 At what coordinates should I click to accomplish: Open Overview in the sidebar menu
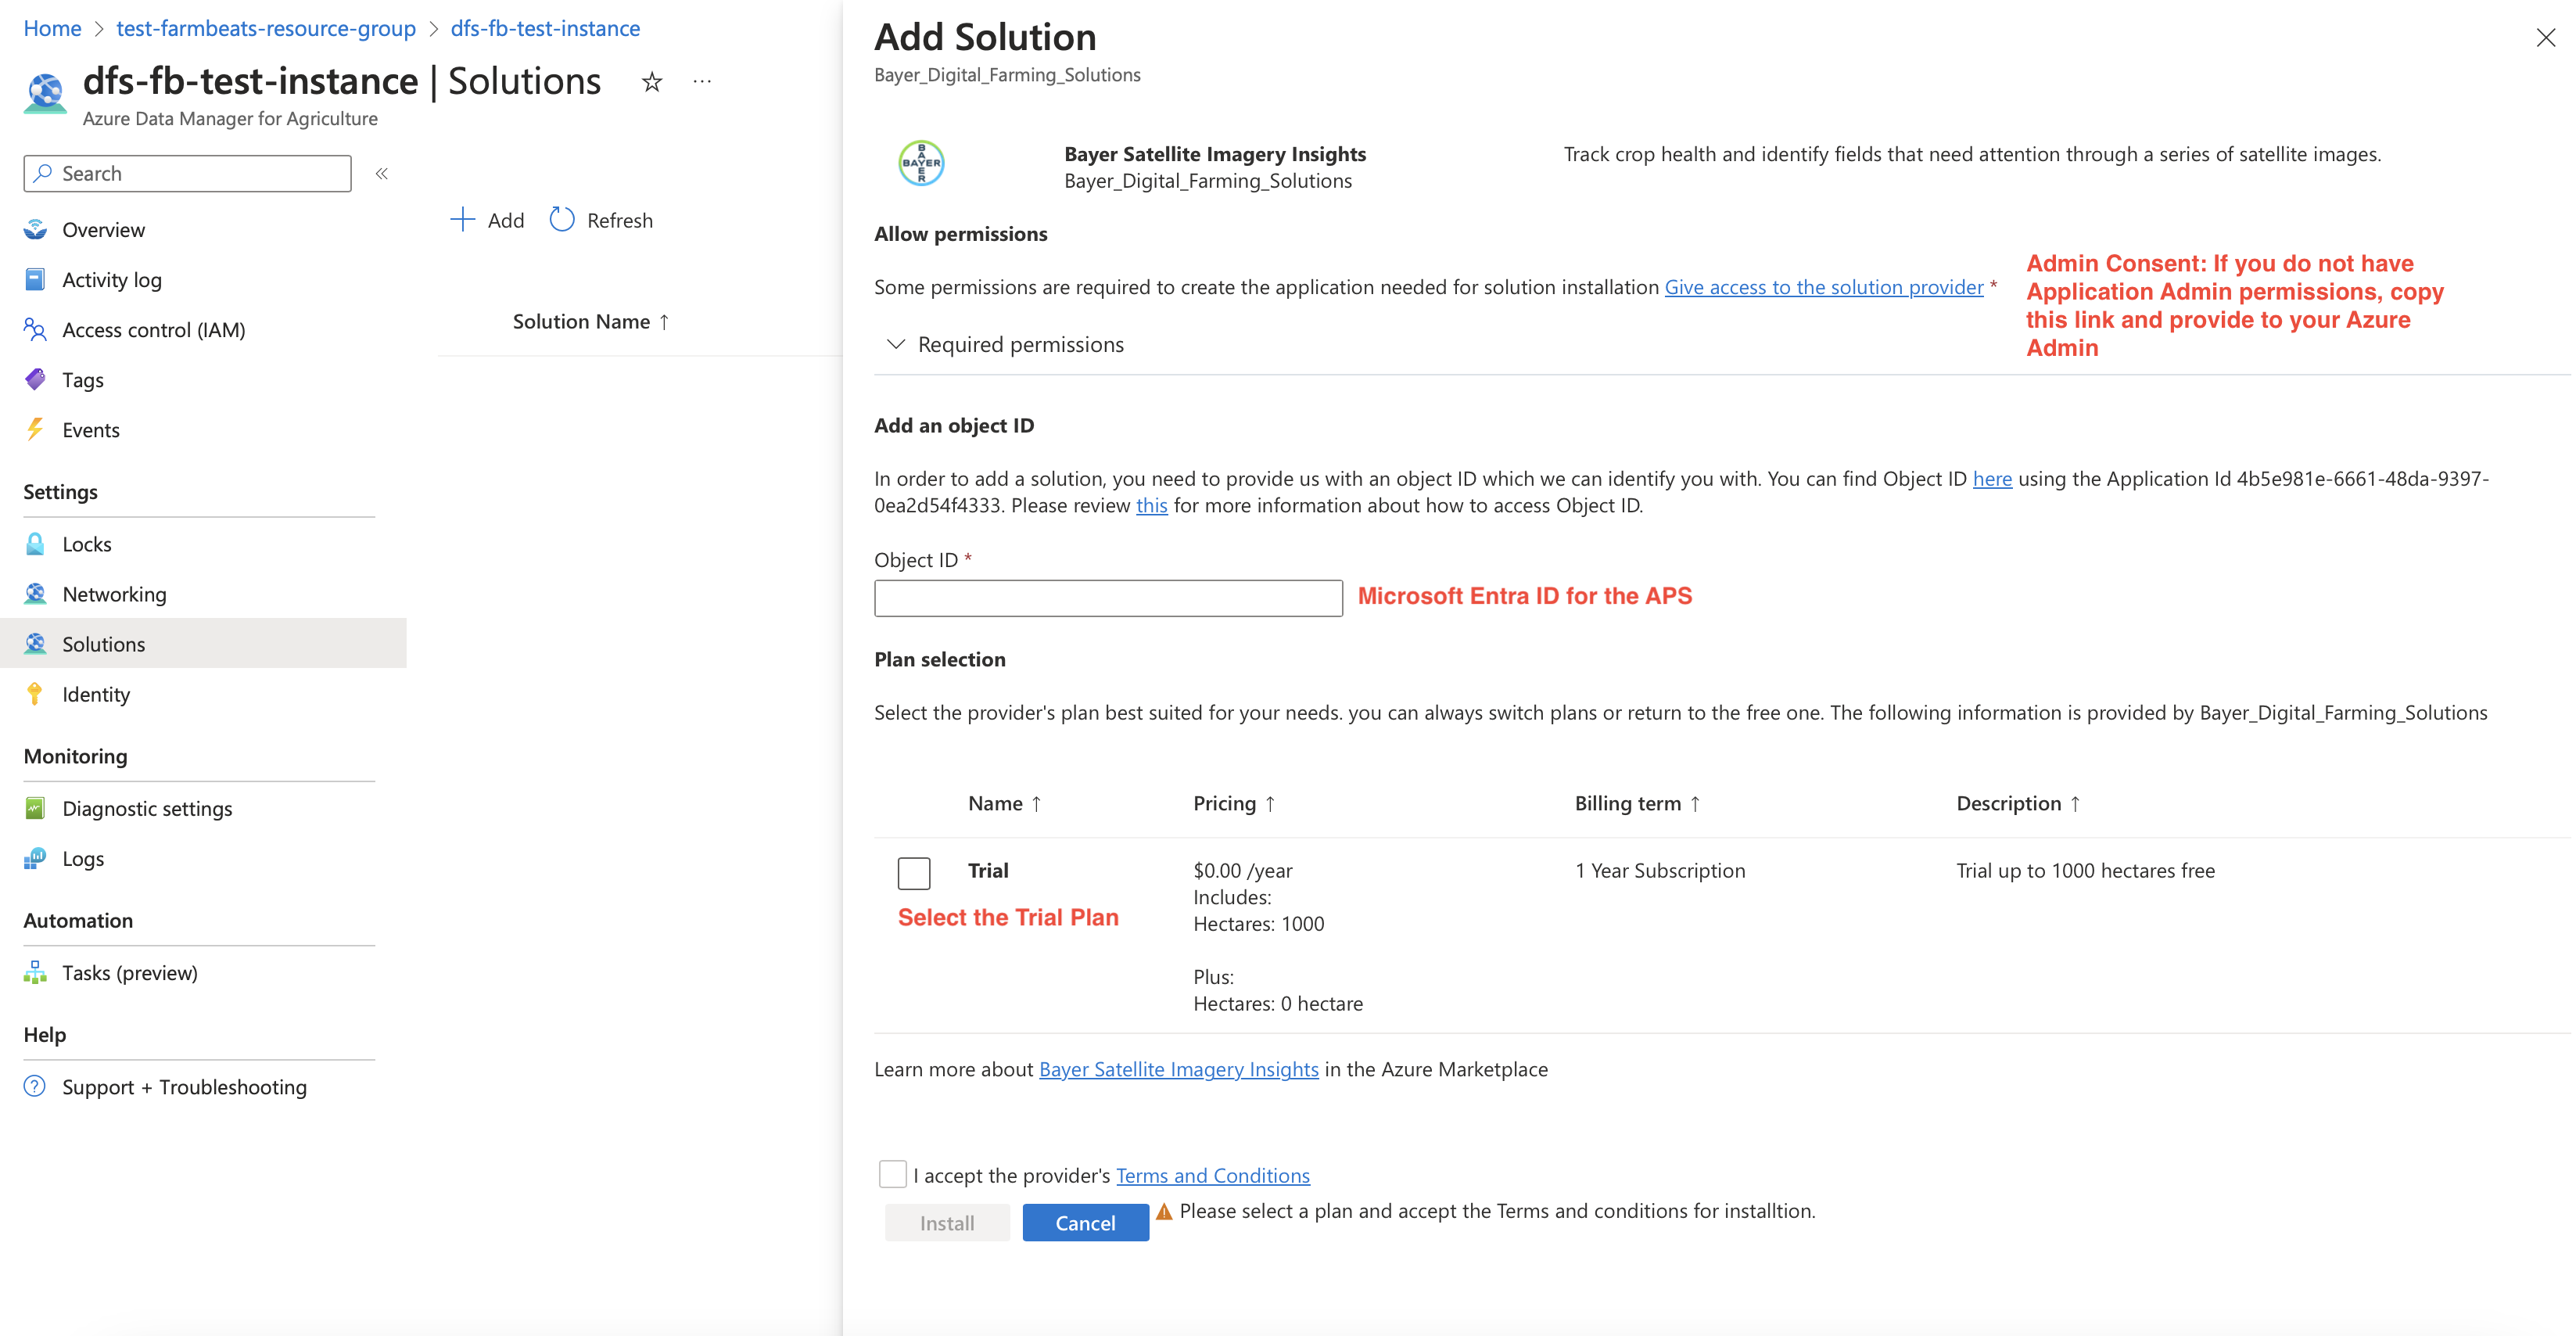tap(203, 230)
